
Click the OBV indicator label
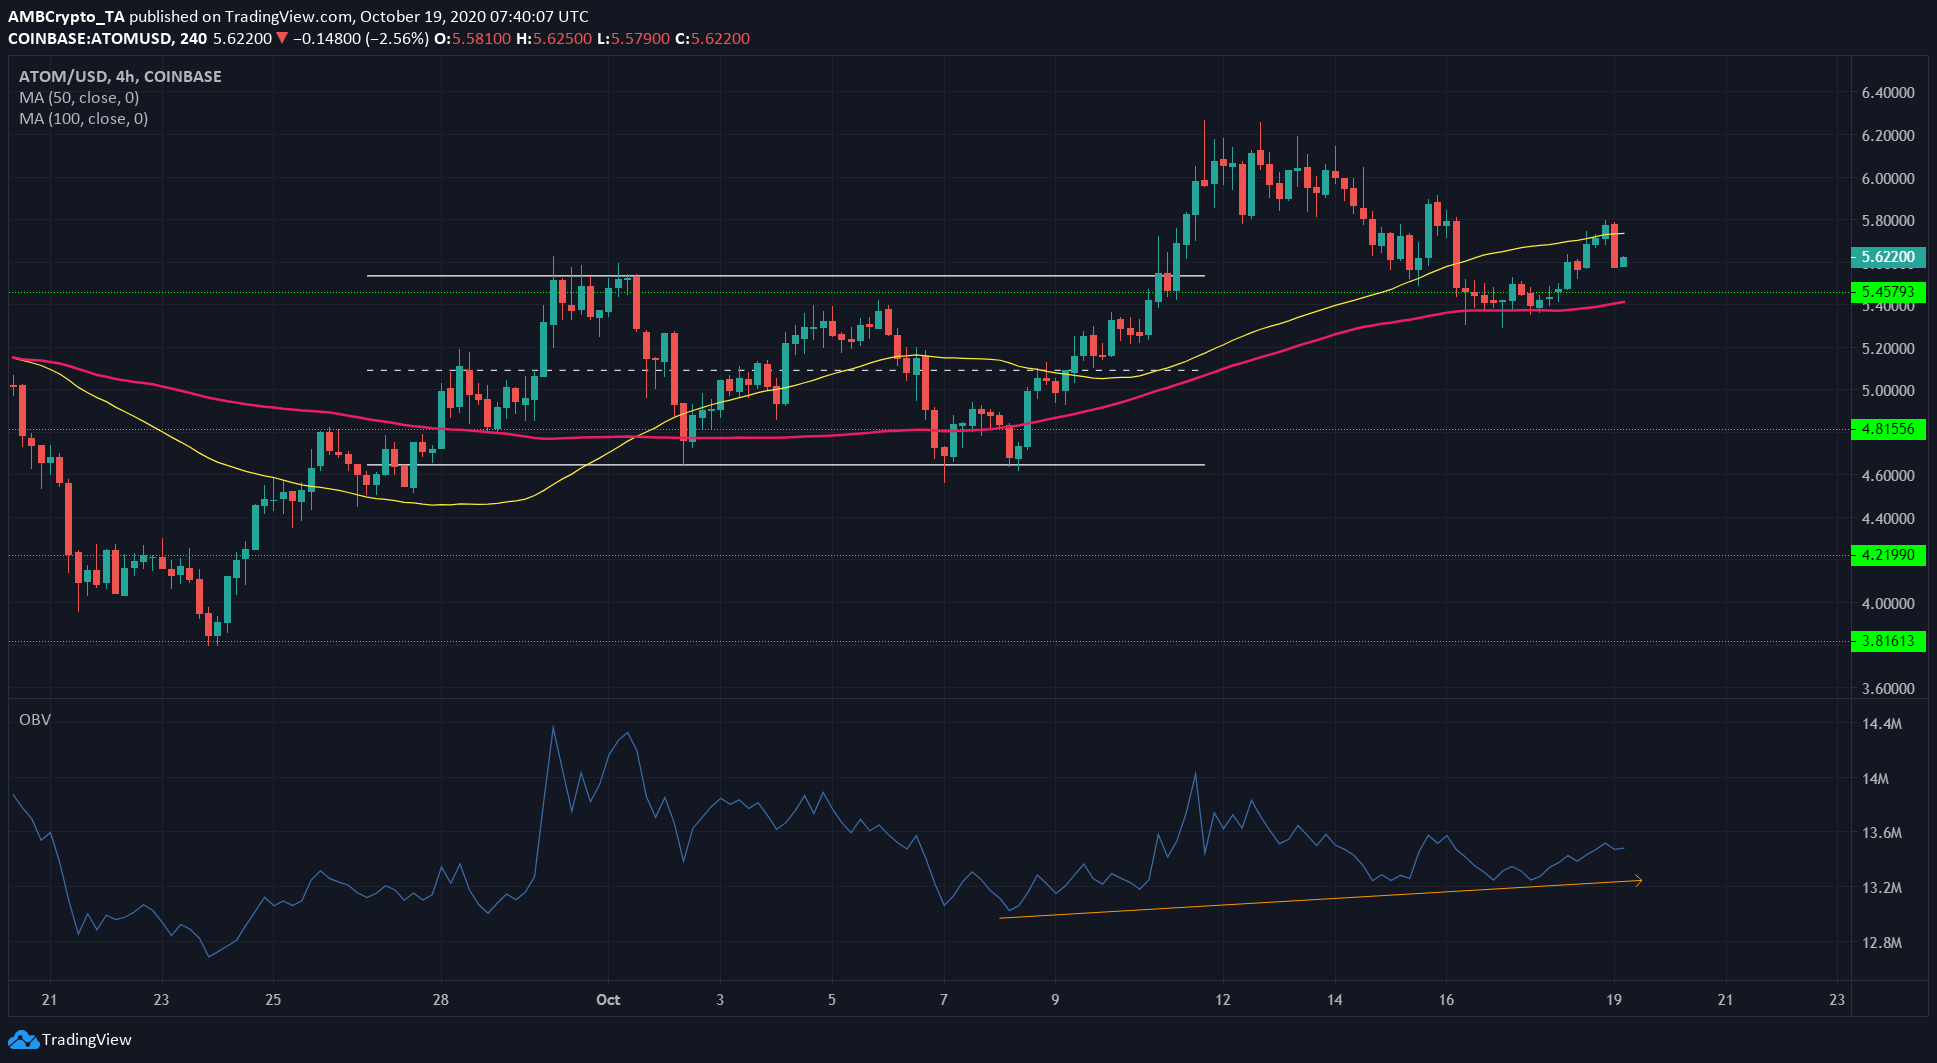point(35,720)
